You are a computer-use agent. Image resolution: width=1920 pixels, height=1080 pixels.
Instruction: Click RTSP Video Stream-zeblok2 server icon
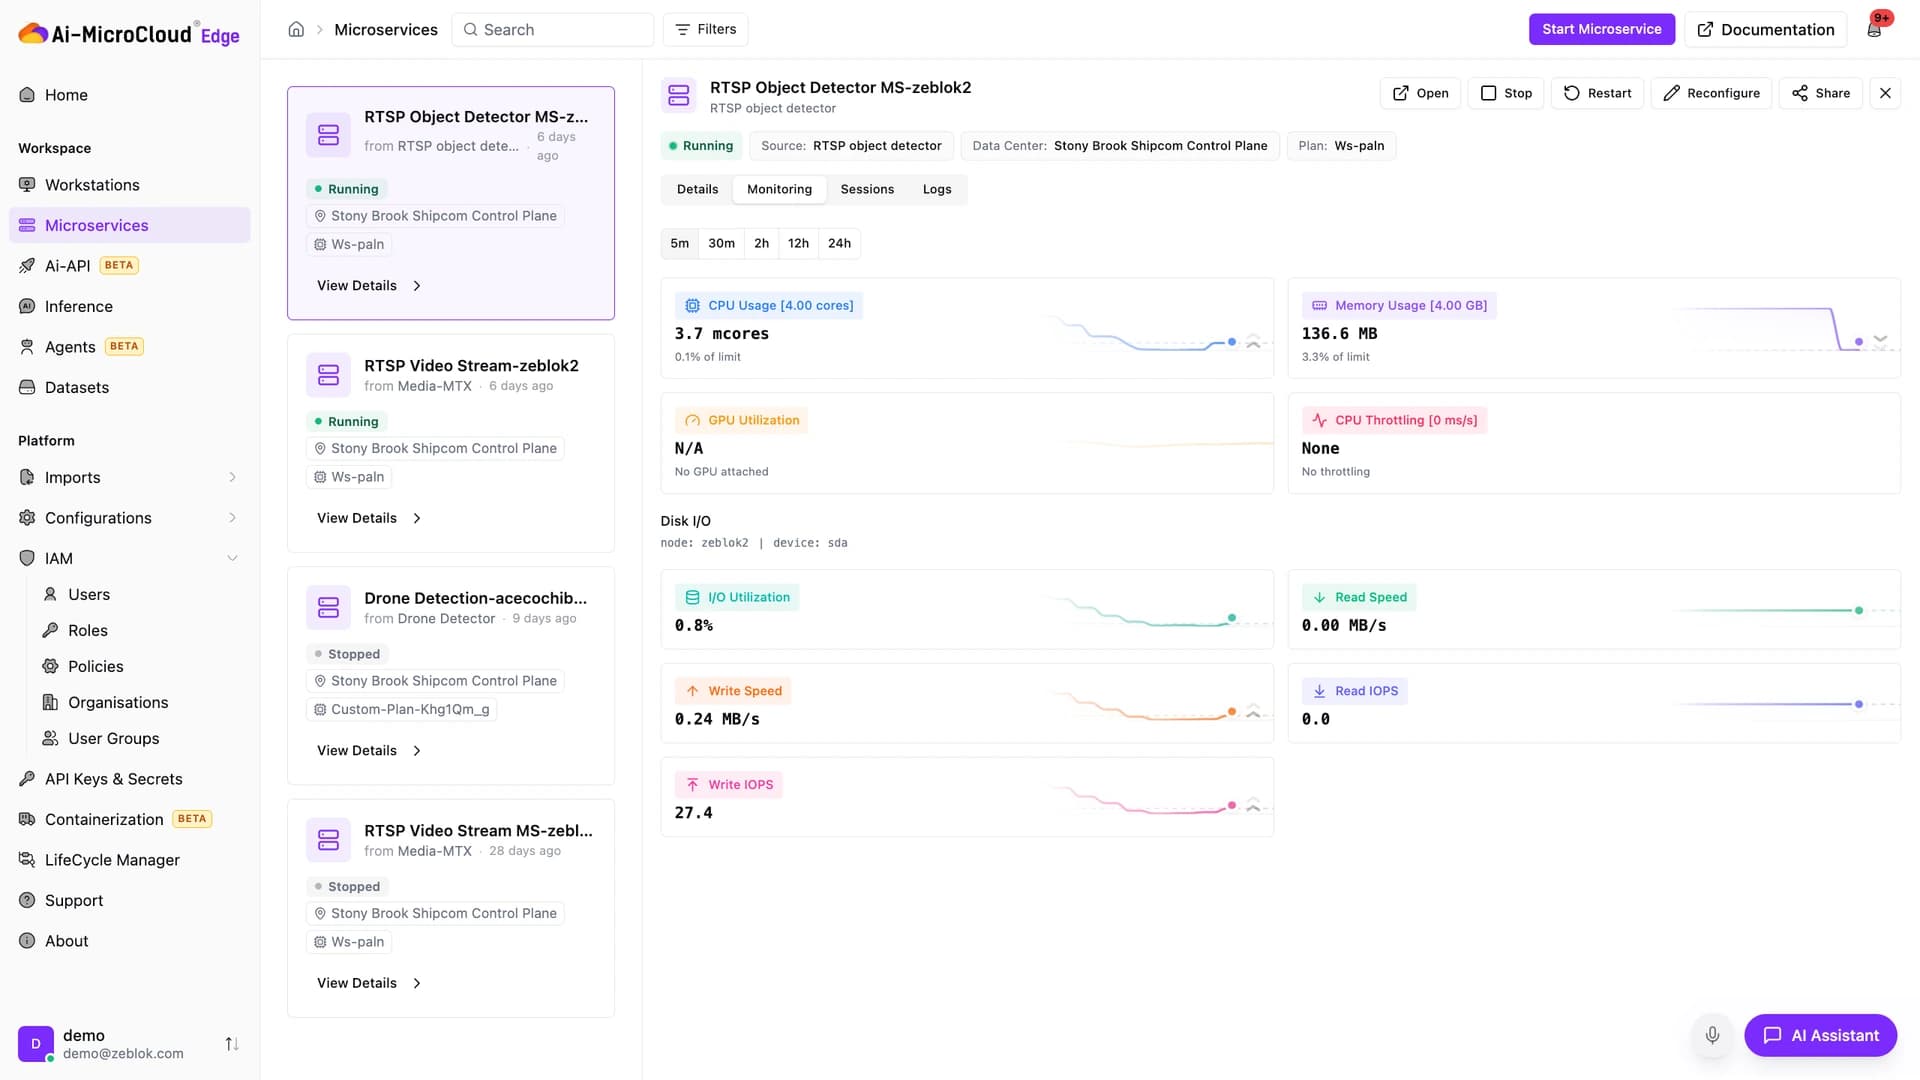tap(328, 375)
